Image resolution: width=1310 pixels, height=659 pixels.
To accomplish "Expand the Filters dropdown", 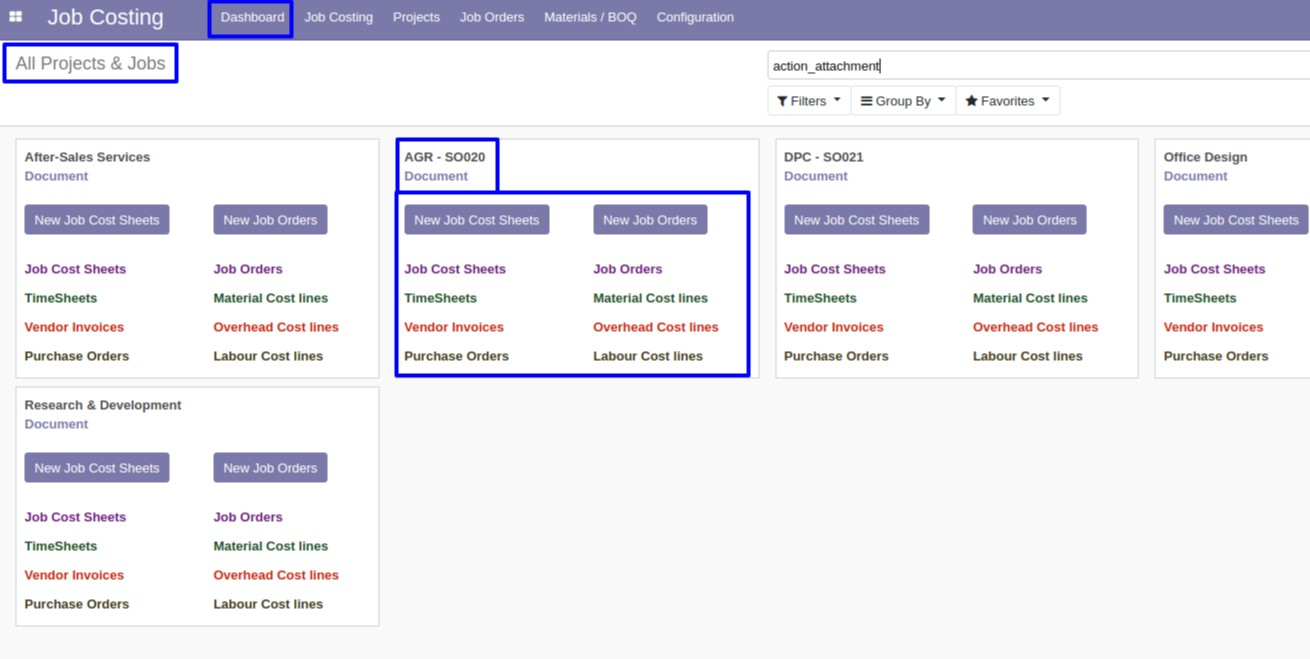I will (x=809, y=101).
